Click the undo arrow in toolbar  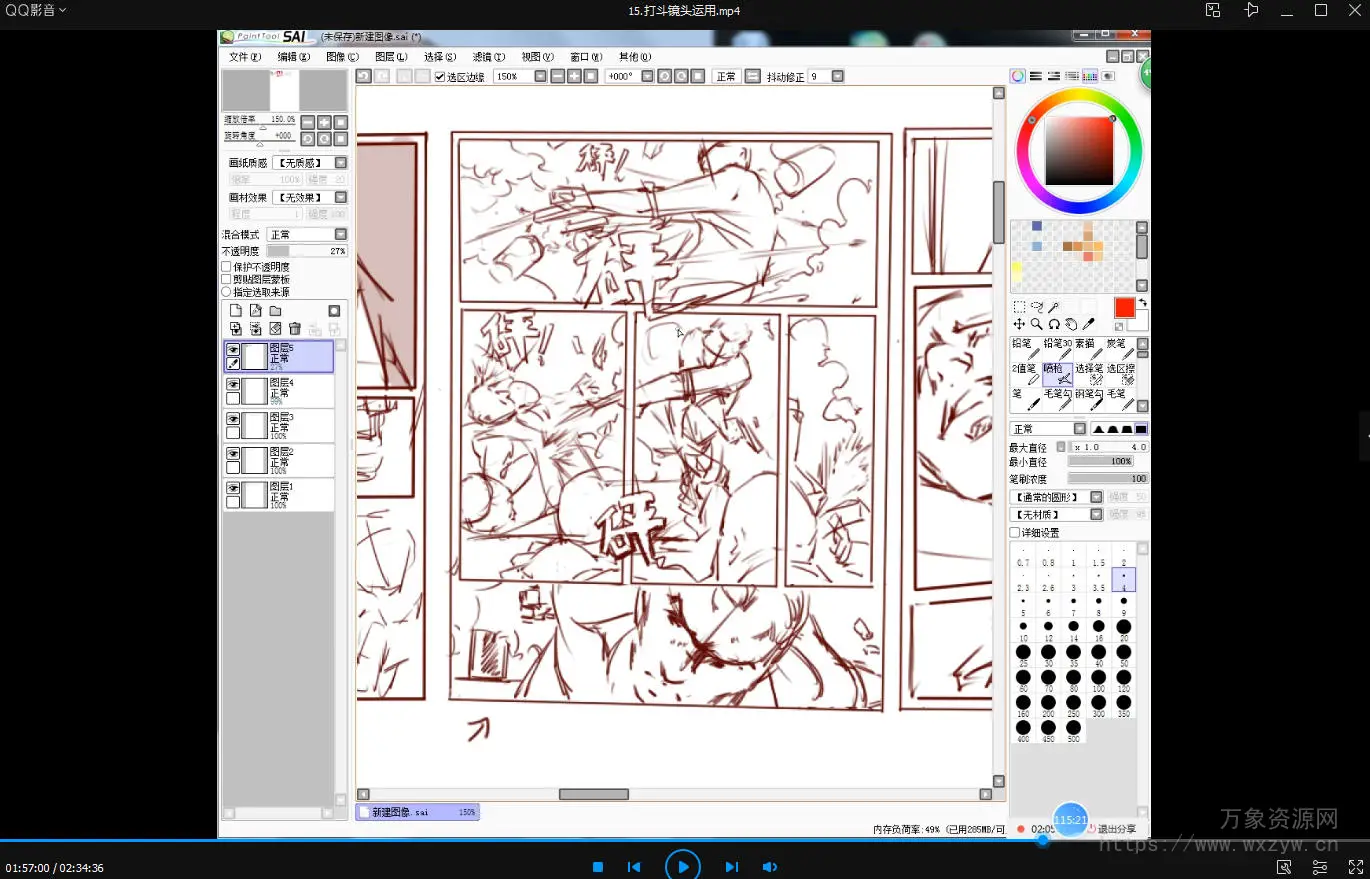point(364,76)
